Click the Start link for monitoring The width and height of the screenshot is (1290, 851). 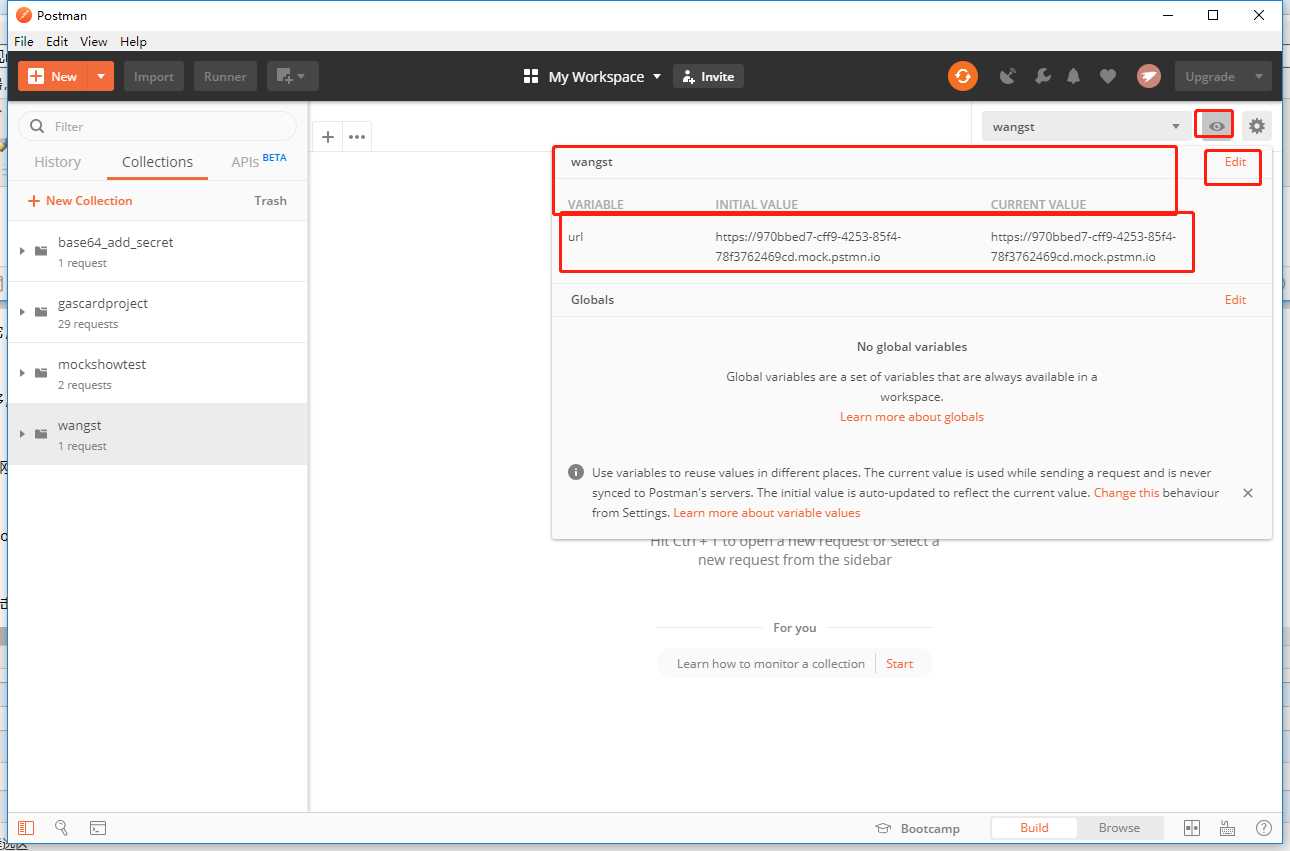899,664
